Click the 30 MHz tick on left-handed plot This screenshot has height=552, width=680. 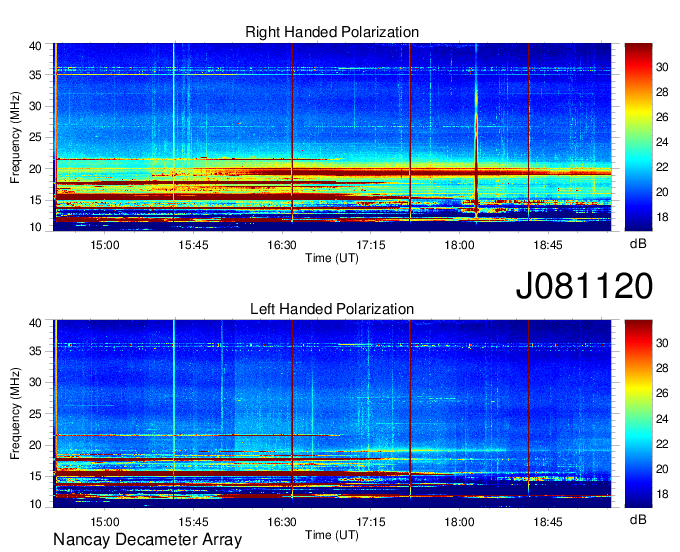[36, 382]
